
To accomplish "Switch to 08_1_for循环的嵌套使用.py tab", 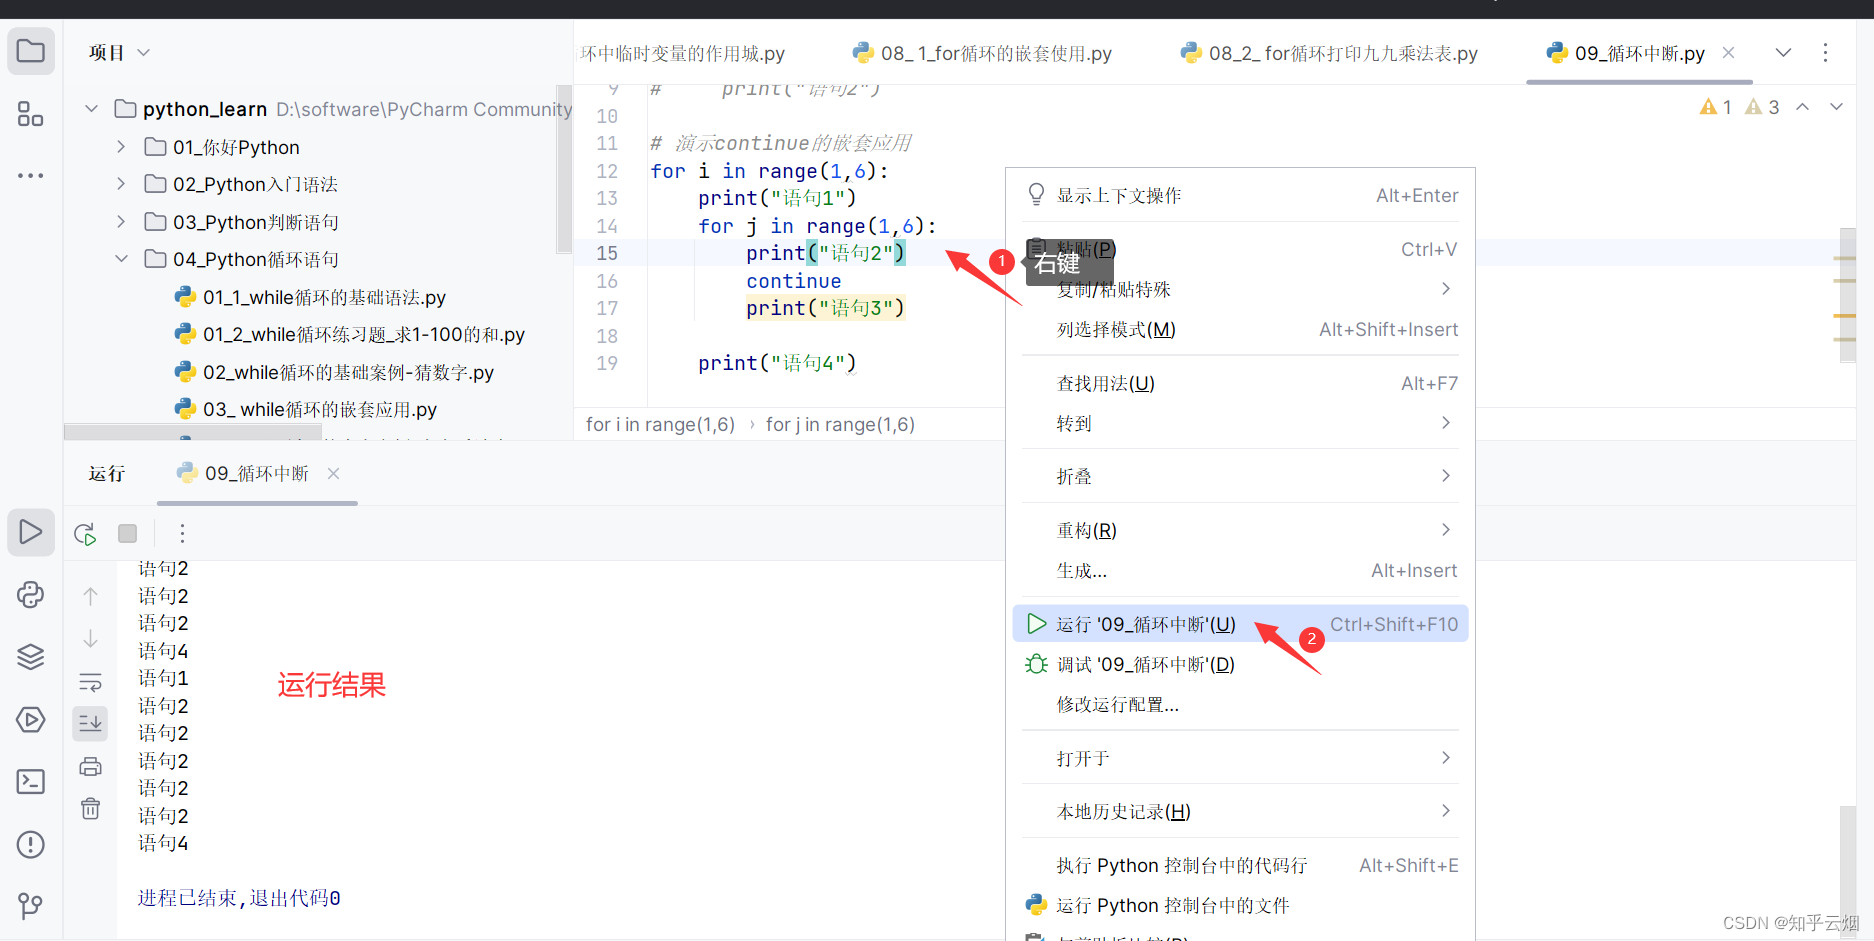I will 982,53.
